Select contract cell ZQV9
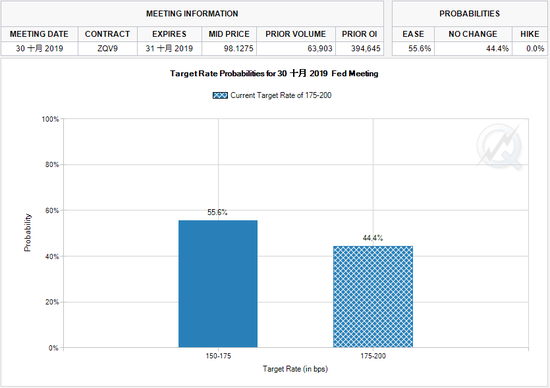 (x=107, y=48)
